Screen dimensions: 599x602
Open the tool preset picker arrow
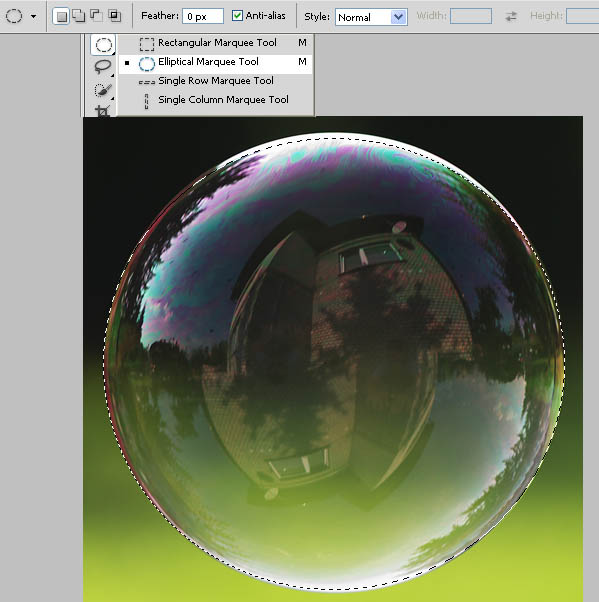coord(34,17)
